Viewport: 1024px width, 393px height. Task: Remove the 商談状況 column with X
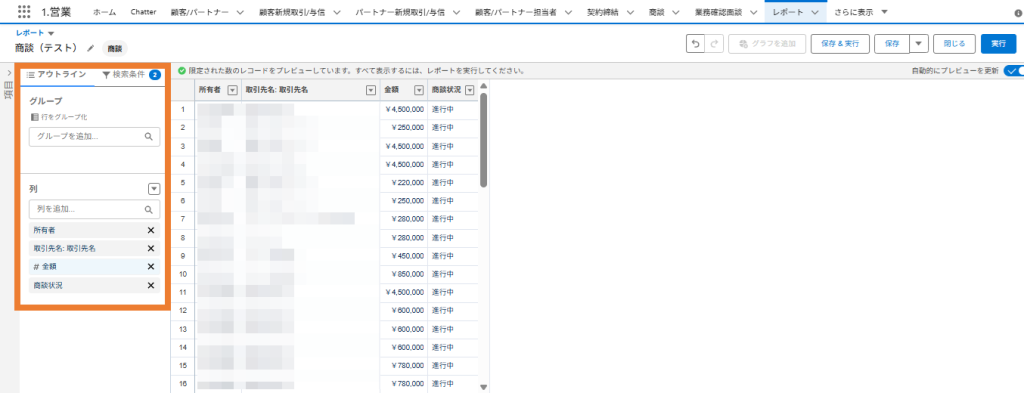coord(151,285)
